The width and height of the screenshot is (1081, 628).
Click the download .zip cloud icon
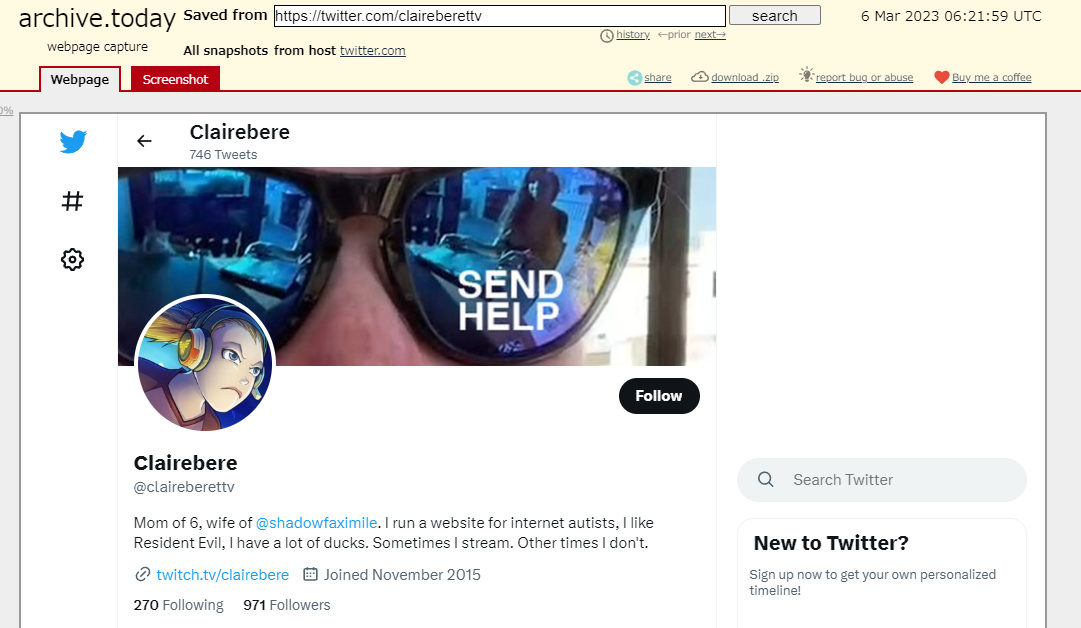click(700, 77)
